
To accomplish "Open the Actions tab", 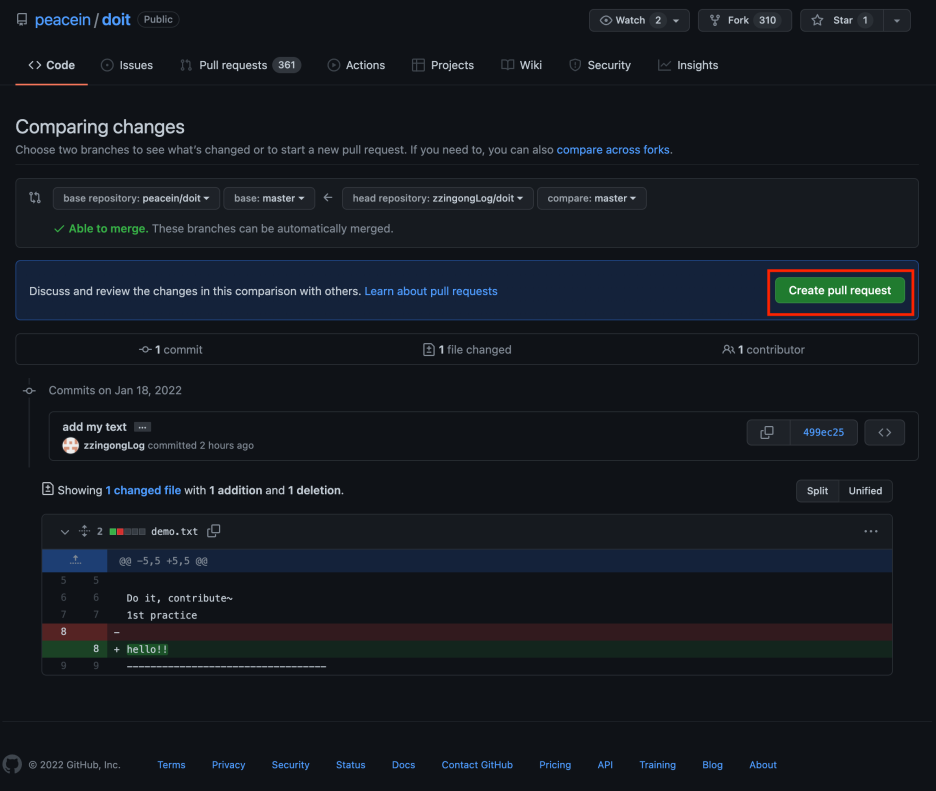I will tap(356, 65).
